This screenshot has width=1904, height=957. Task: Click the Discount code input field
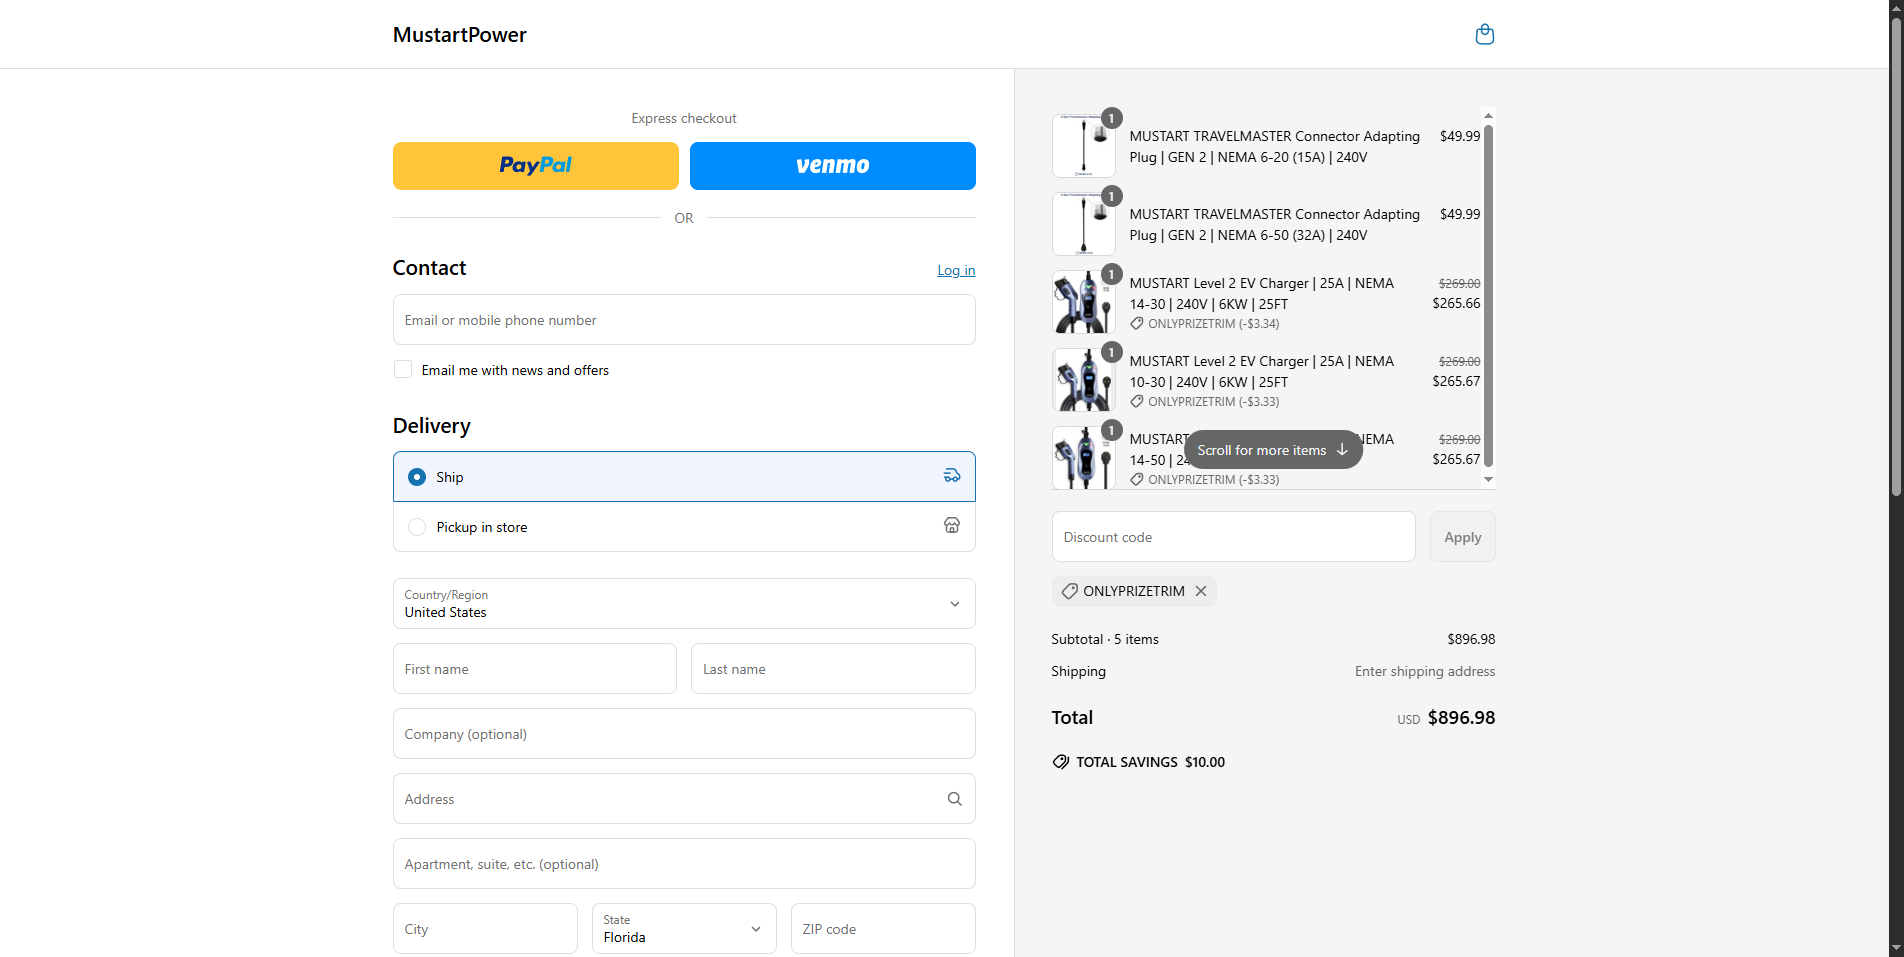[1234, 537]
